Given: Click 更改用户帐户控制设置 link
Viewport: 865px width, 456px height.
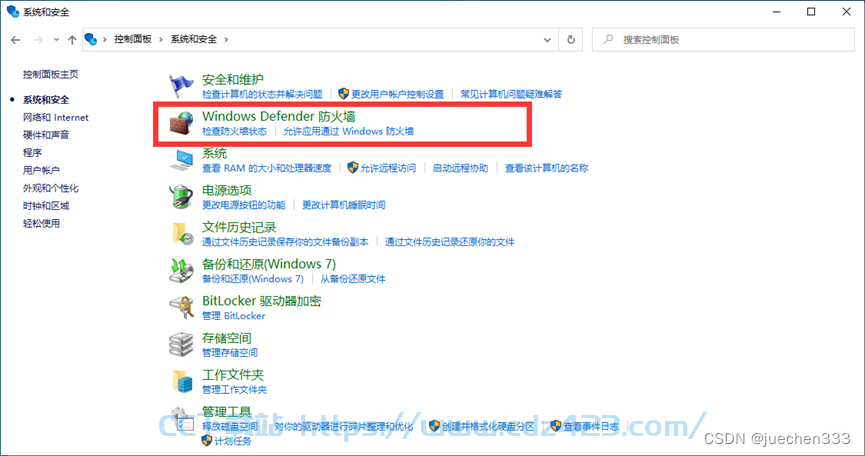Looking at the screenshot, I should click(x=398, y=94).
